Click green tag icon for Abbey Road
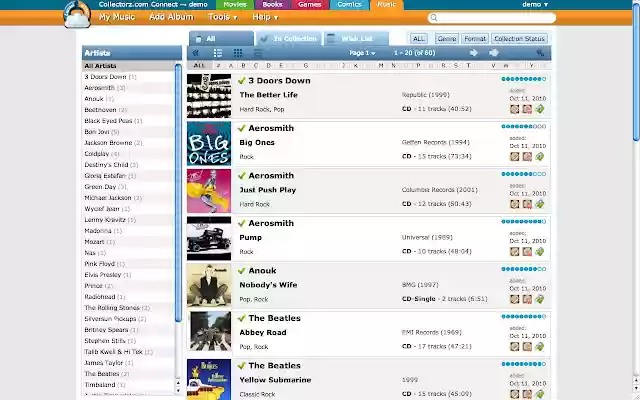The image size is (640, 400). (x=540, y=347)
